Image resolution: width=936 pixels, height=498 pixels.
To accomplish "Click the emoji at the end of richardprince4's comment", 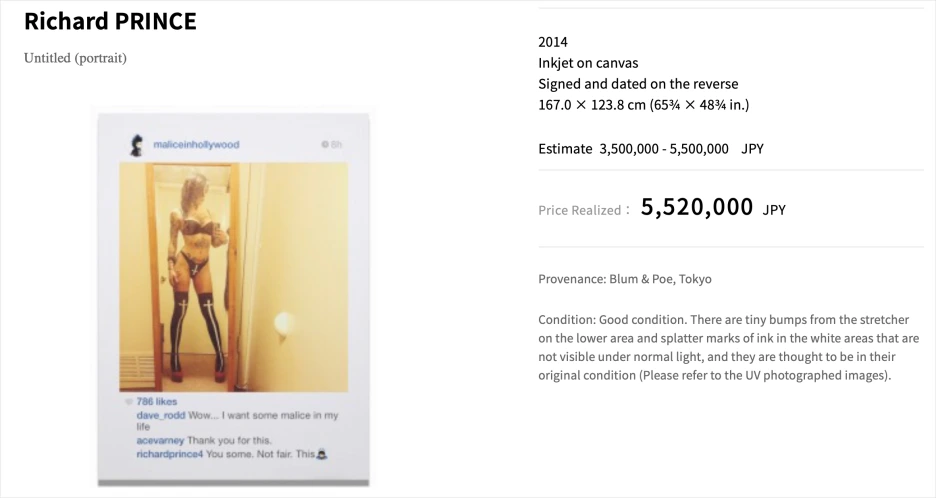I will [322, 454].
